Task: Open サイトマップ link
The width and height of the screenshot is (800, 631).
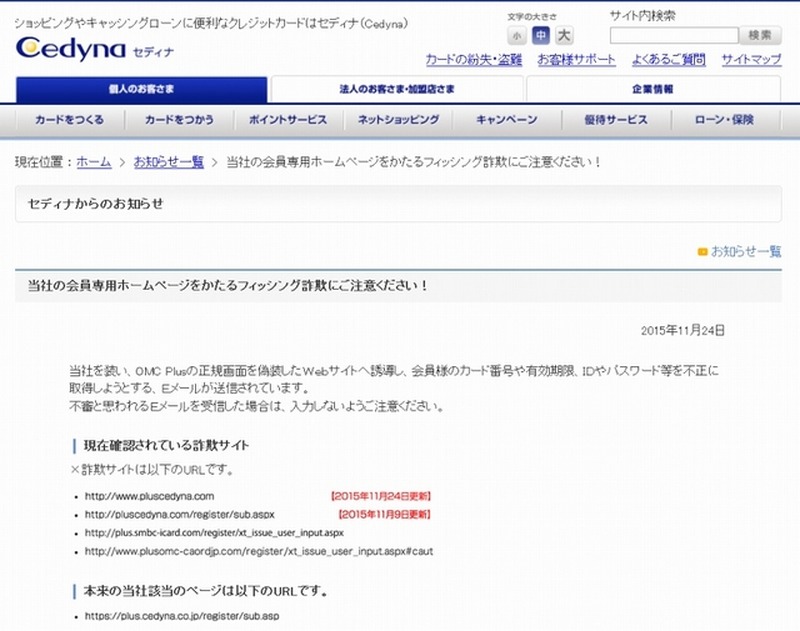Action: (x=751, y=60)
